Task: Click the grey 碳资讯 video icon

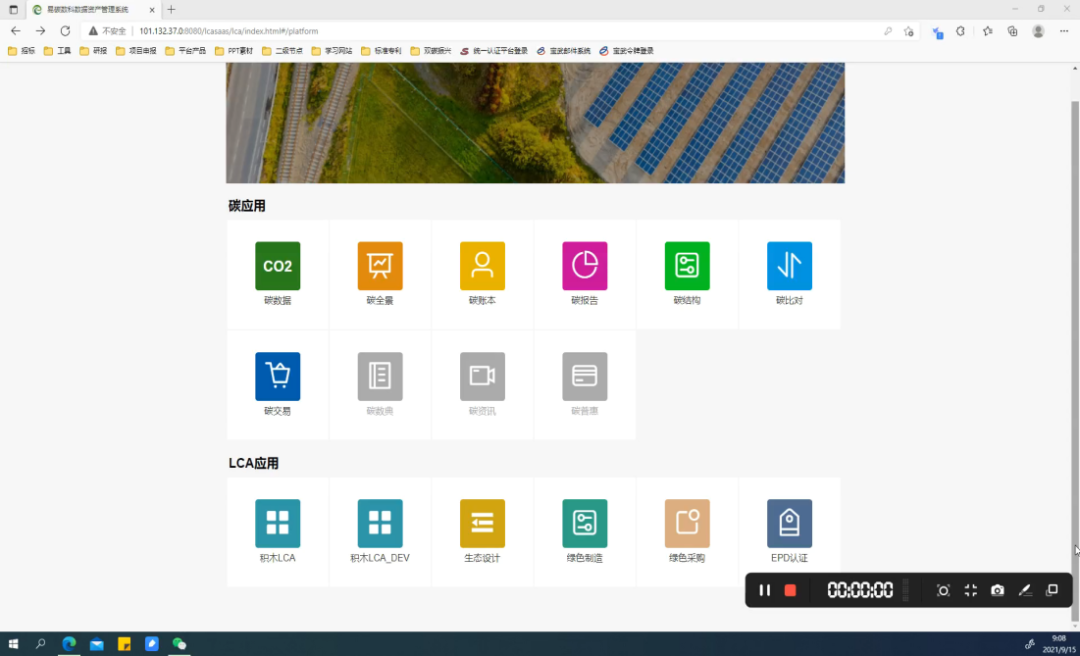Action: point(482,376)
